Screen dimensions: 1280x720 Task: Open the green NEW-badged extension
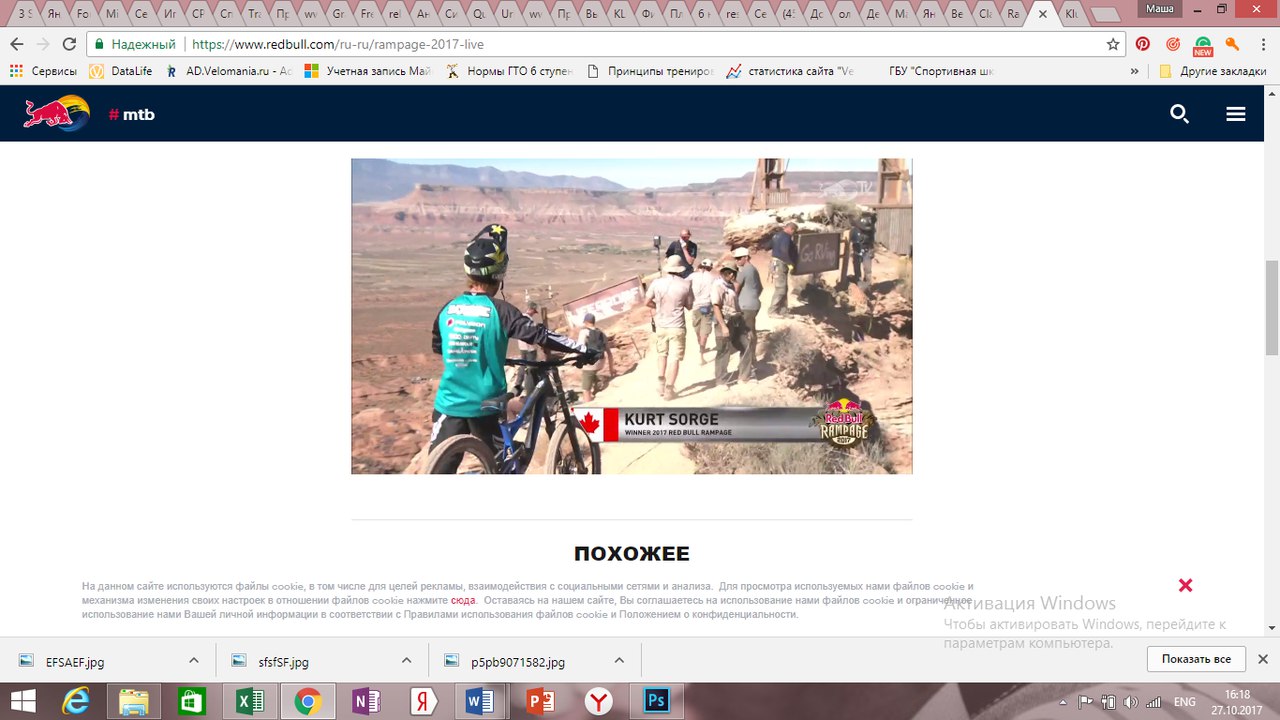(1203, 45)
